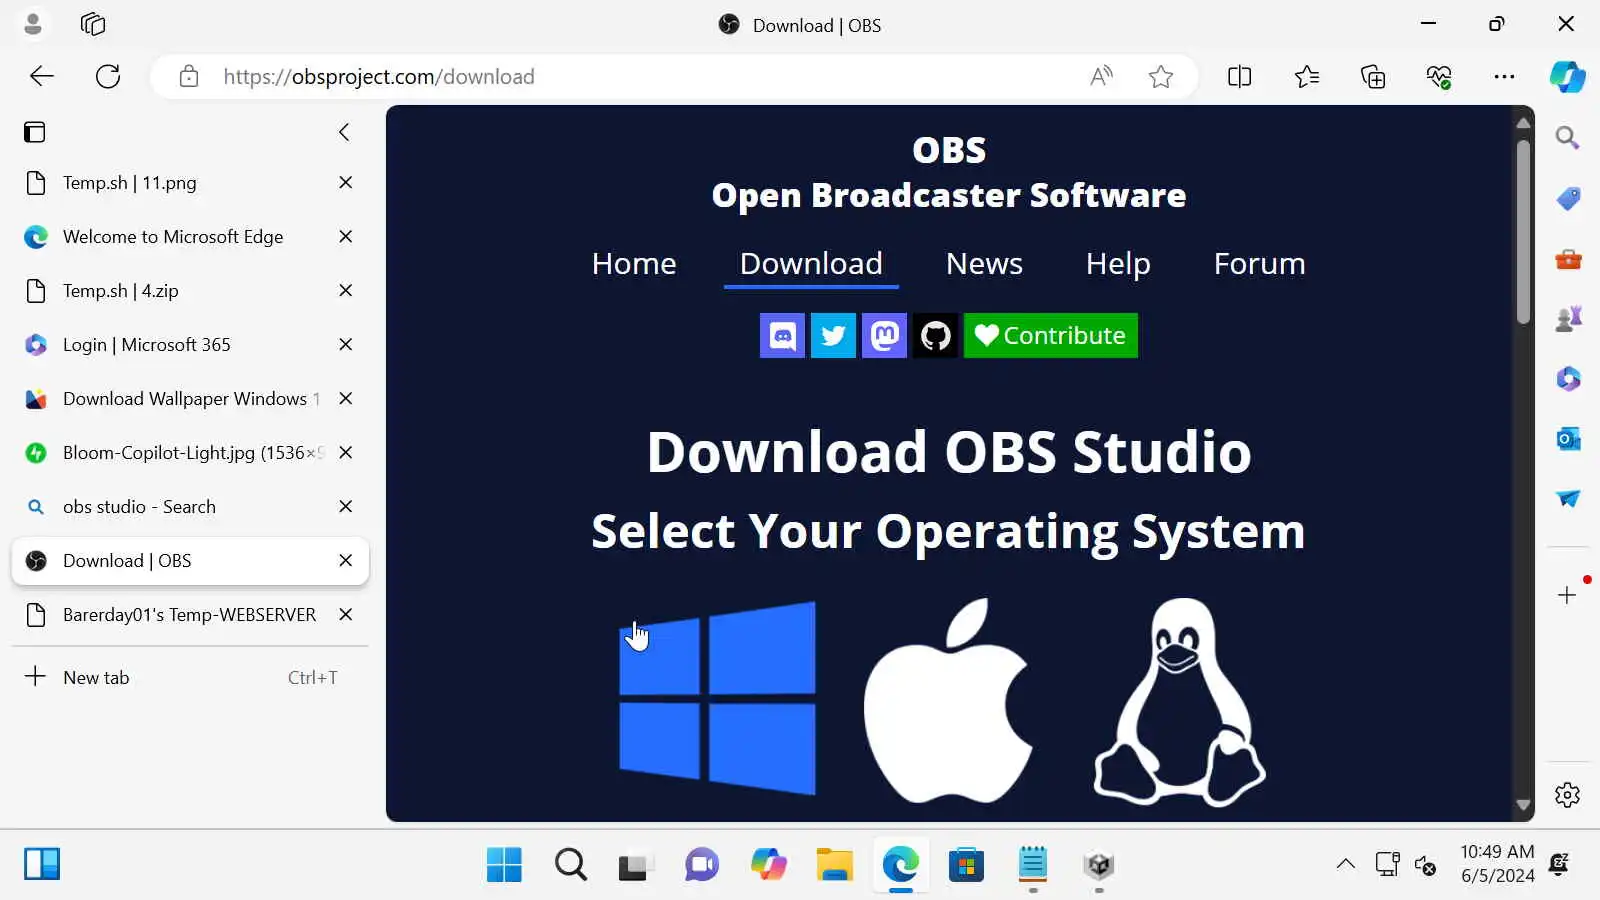
Task: Open Browser essentials heart icon
Action: 1439,76
